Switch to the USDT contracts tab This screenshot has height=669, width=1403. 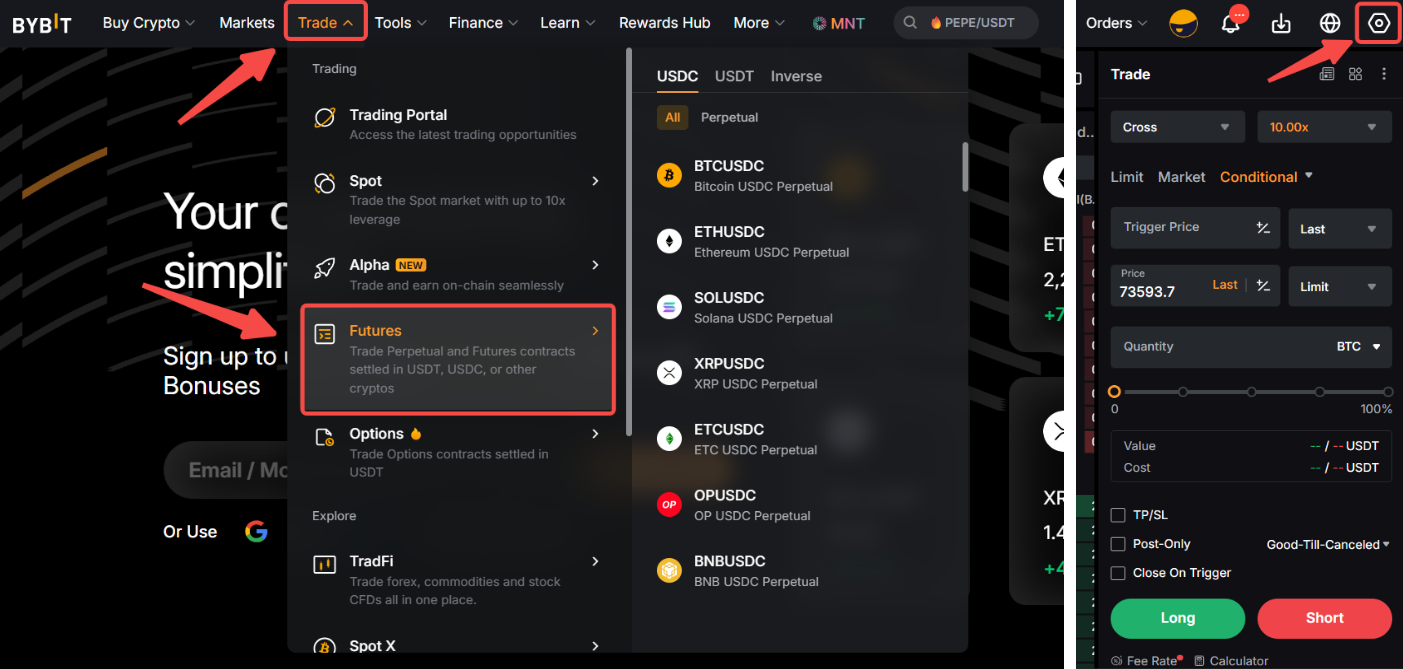coord(734,76)
